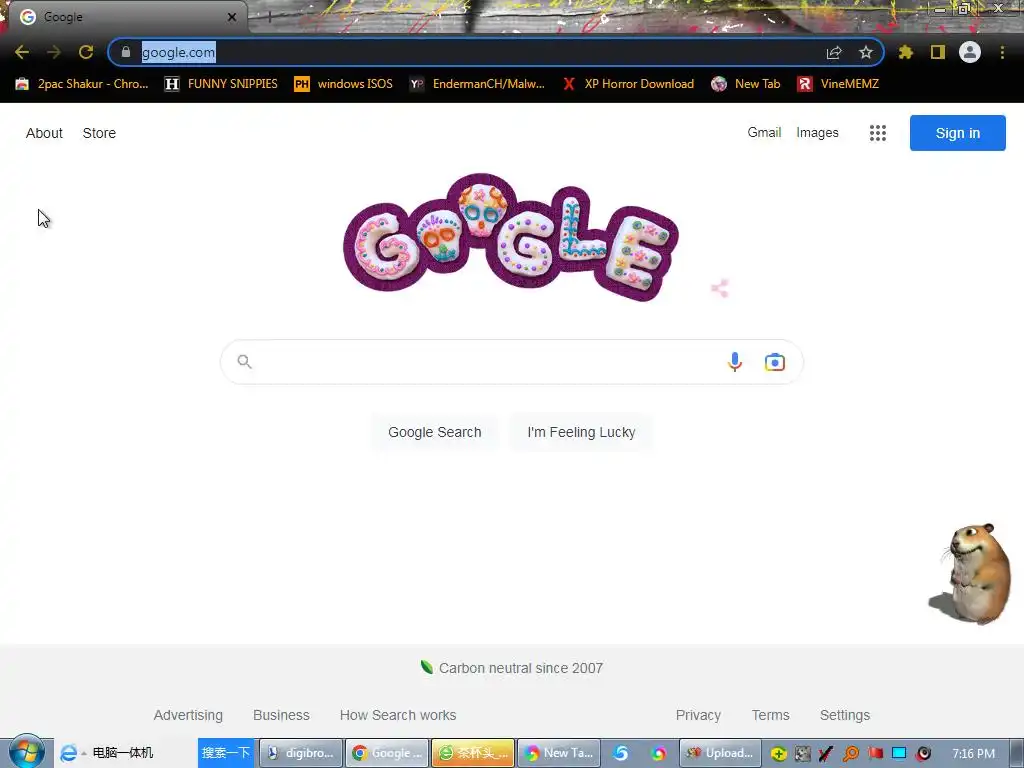This screenshot has width=1024, height=768.
Task: Open How Search works link
Action: tap(398, 715)
